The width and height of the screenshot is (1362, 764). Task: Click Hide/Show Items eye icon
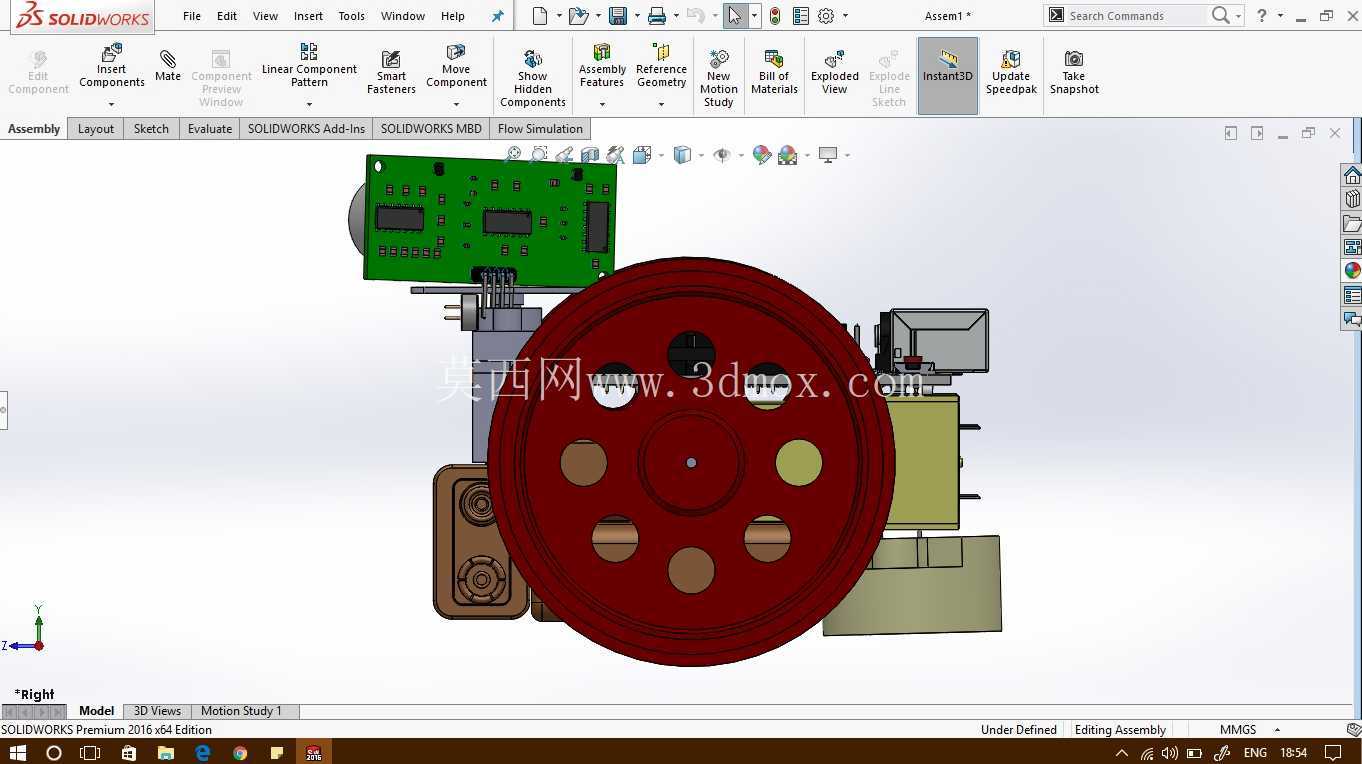point(722,154)
